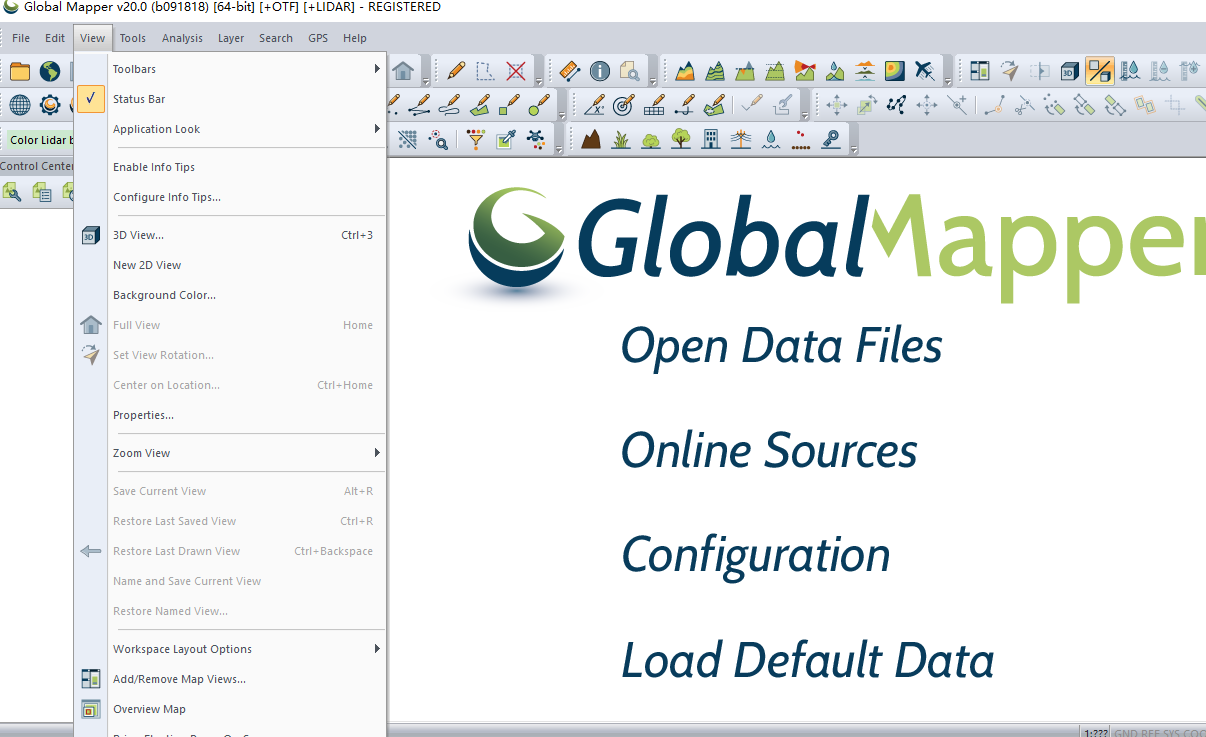Click the zoom scale field in status bar

[1092, 731]
